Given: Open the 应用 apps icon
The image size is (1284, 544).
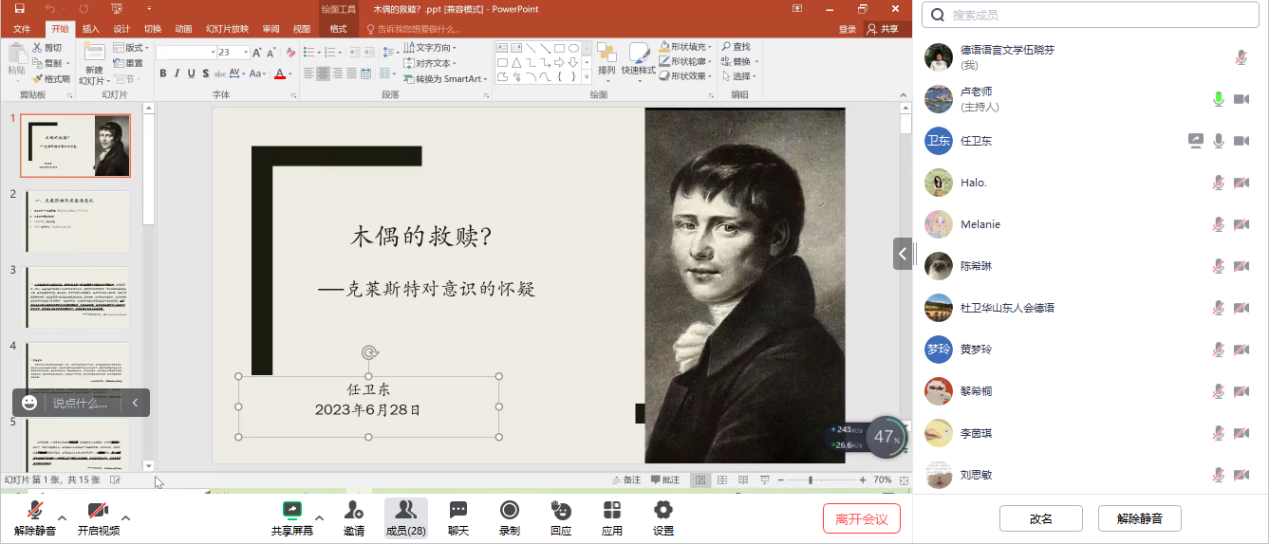Looking at the screenshot, I should tap(612, 511).
